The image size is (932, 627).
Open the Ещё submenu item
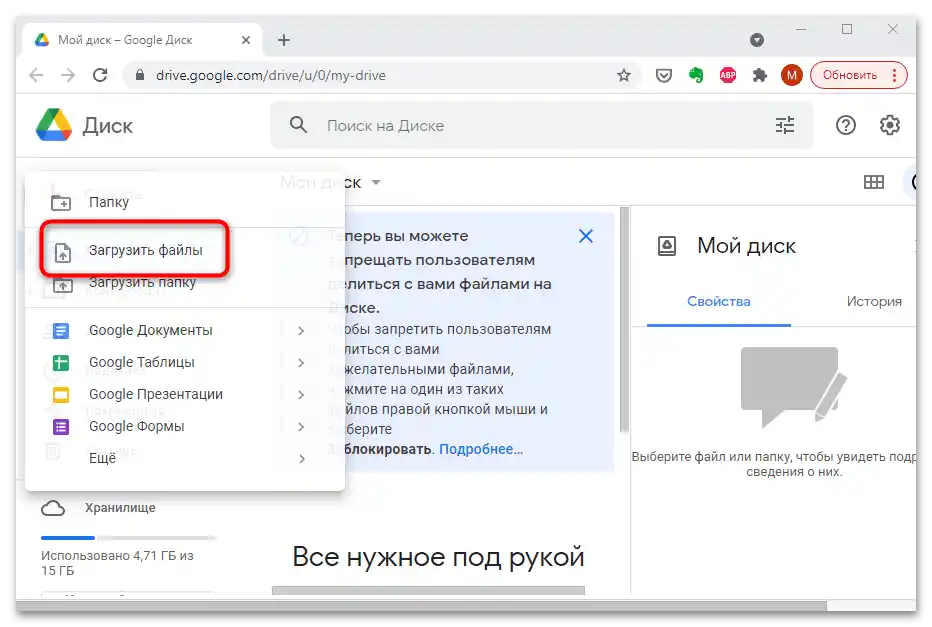coord(184,459)
